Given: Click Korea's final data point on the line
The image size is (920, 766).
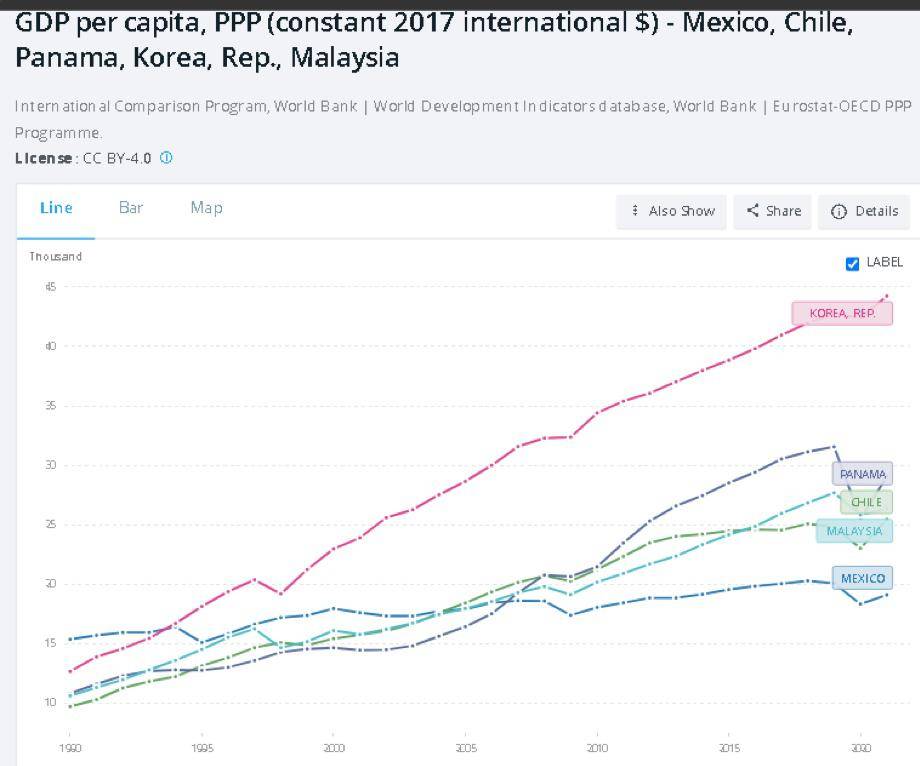Looking at the screenshot, I should tap(888, 295).
